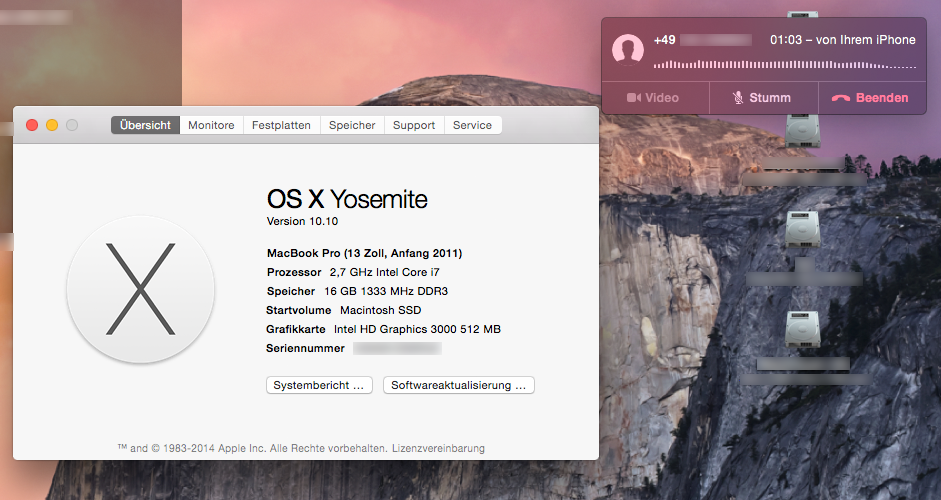Image resolution: width=941 pixels, height=500 pixels.
Task: Click the OS X Yosemite title
Action: coord(347,199)
